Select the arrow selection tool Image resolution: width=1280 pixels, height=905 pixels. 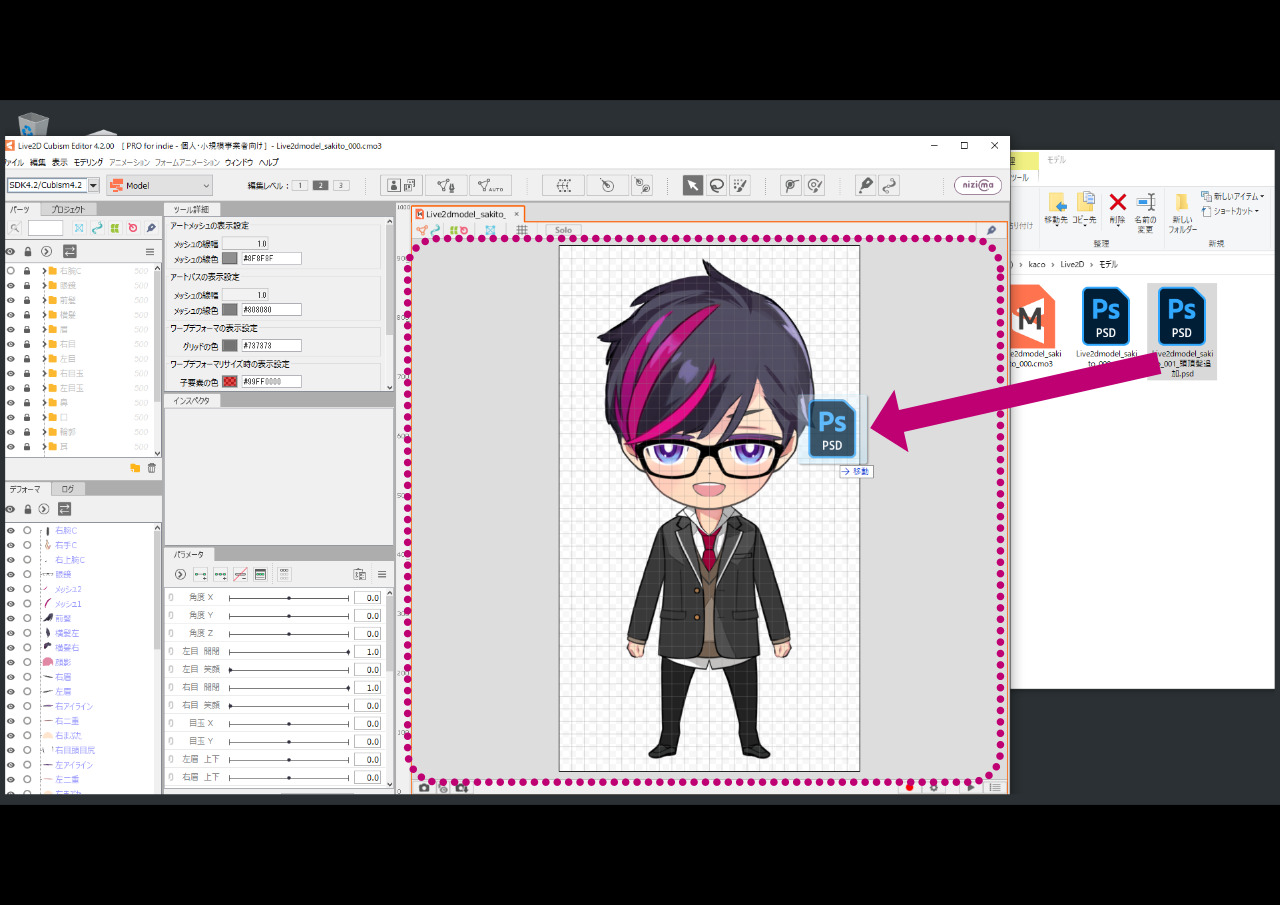click(692, 185)
